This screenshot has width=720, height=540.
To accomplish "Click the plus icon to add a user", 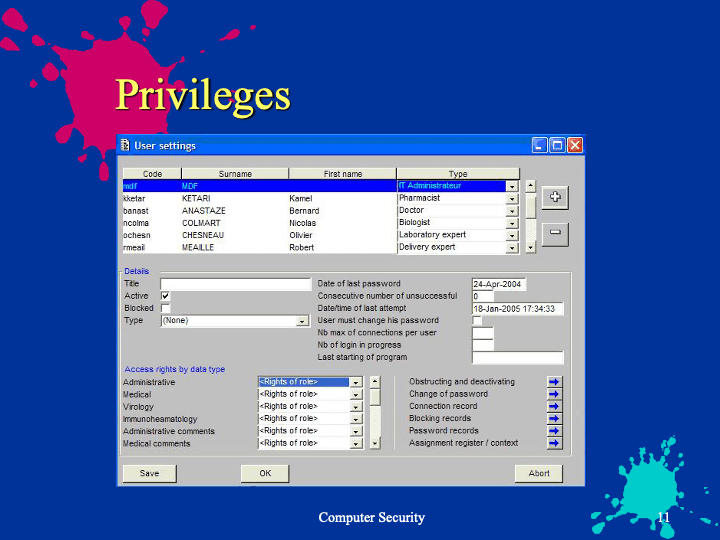I will pyautogui.click(x=556, y=196).
